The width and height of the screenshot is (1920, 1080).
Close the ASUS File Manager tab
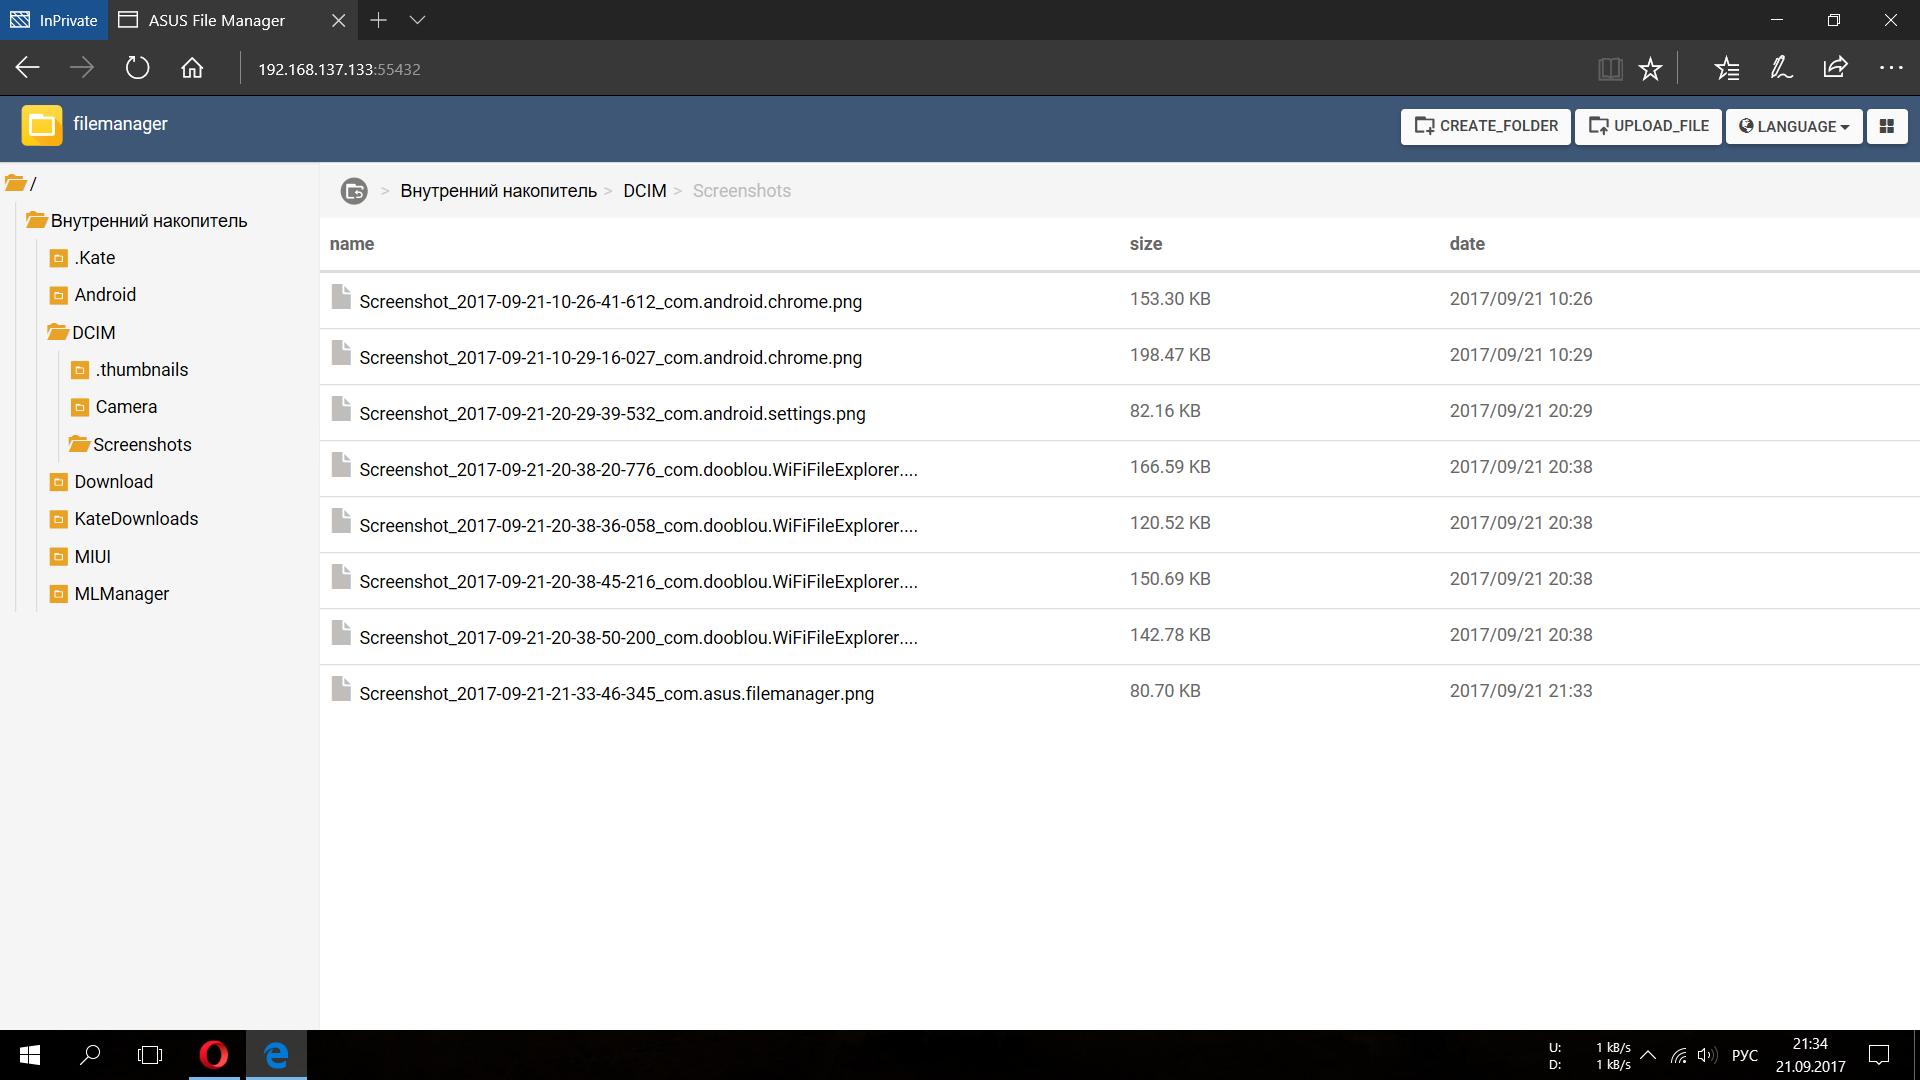point(338,20)
